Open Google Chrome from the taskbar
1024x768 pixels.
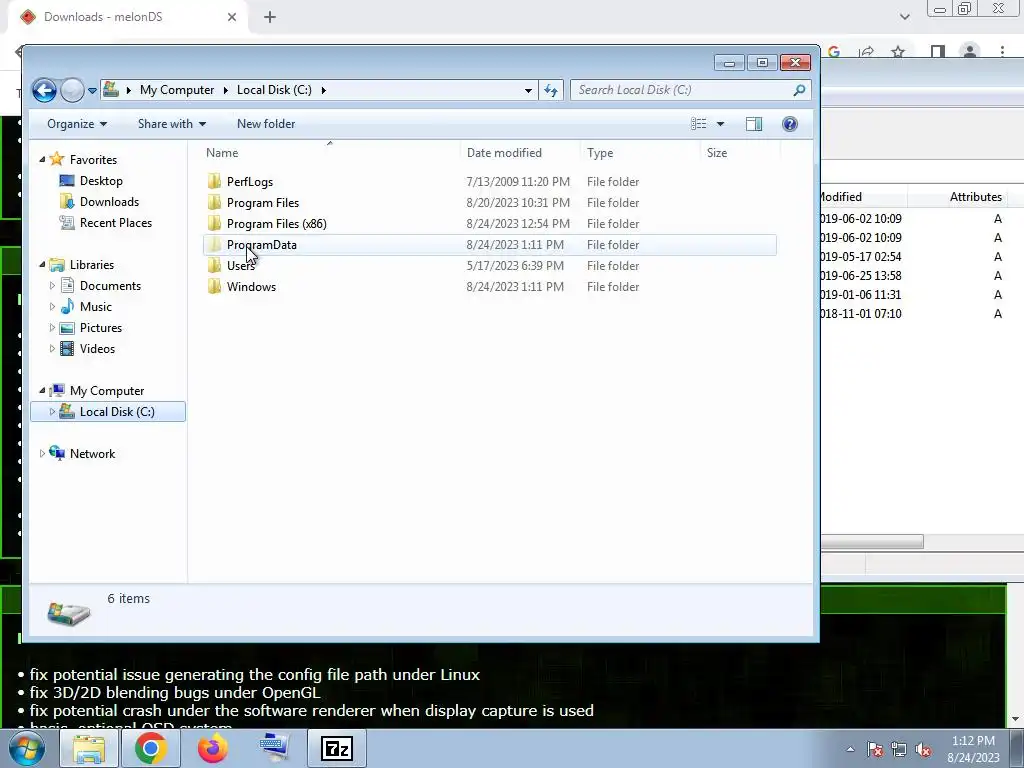coord(150,748)
